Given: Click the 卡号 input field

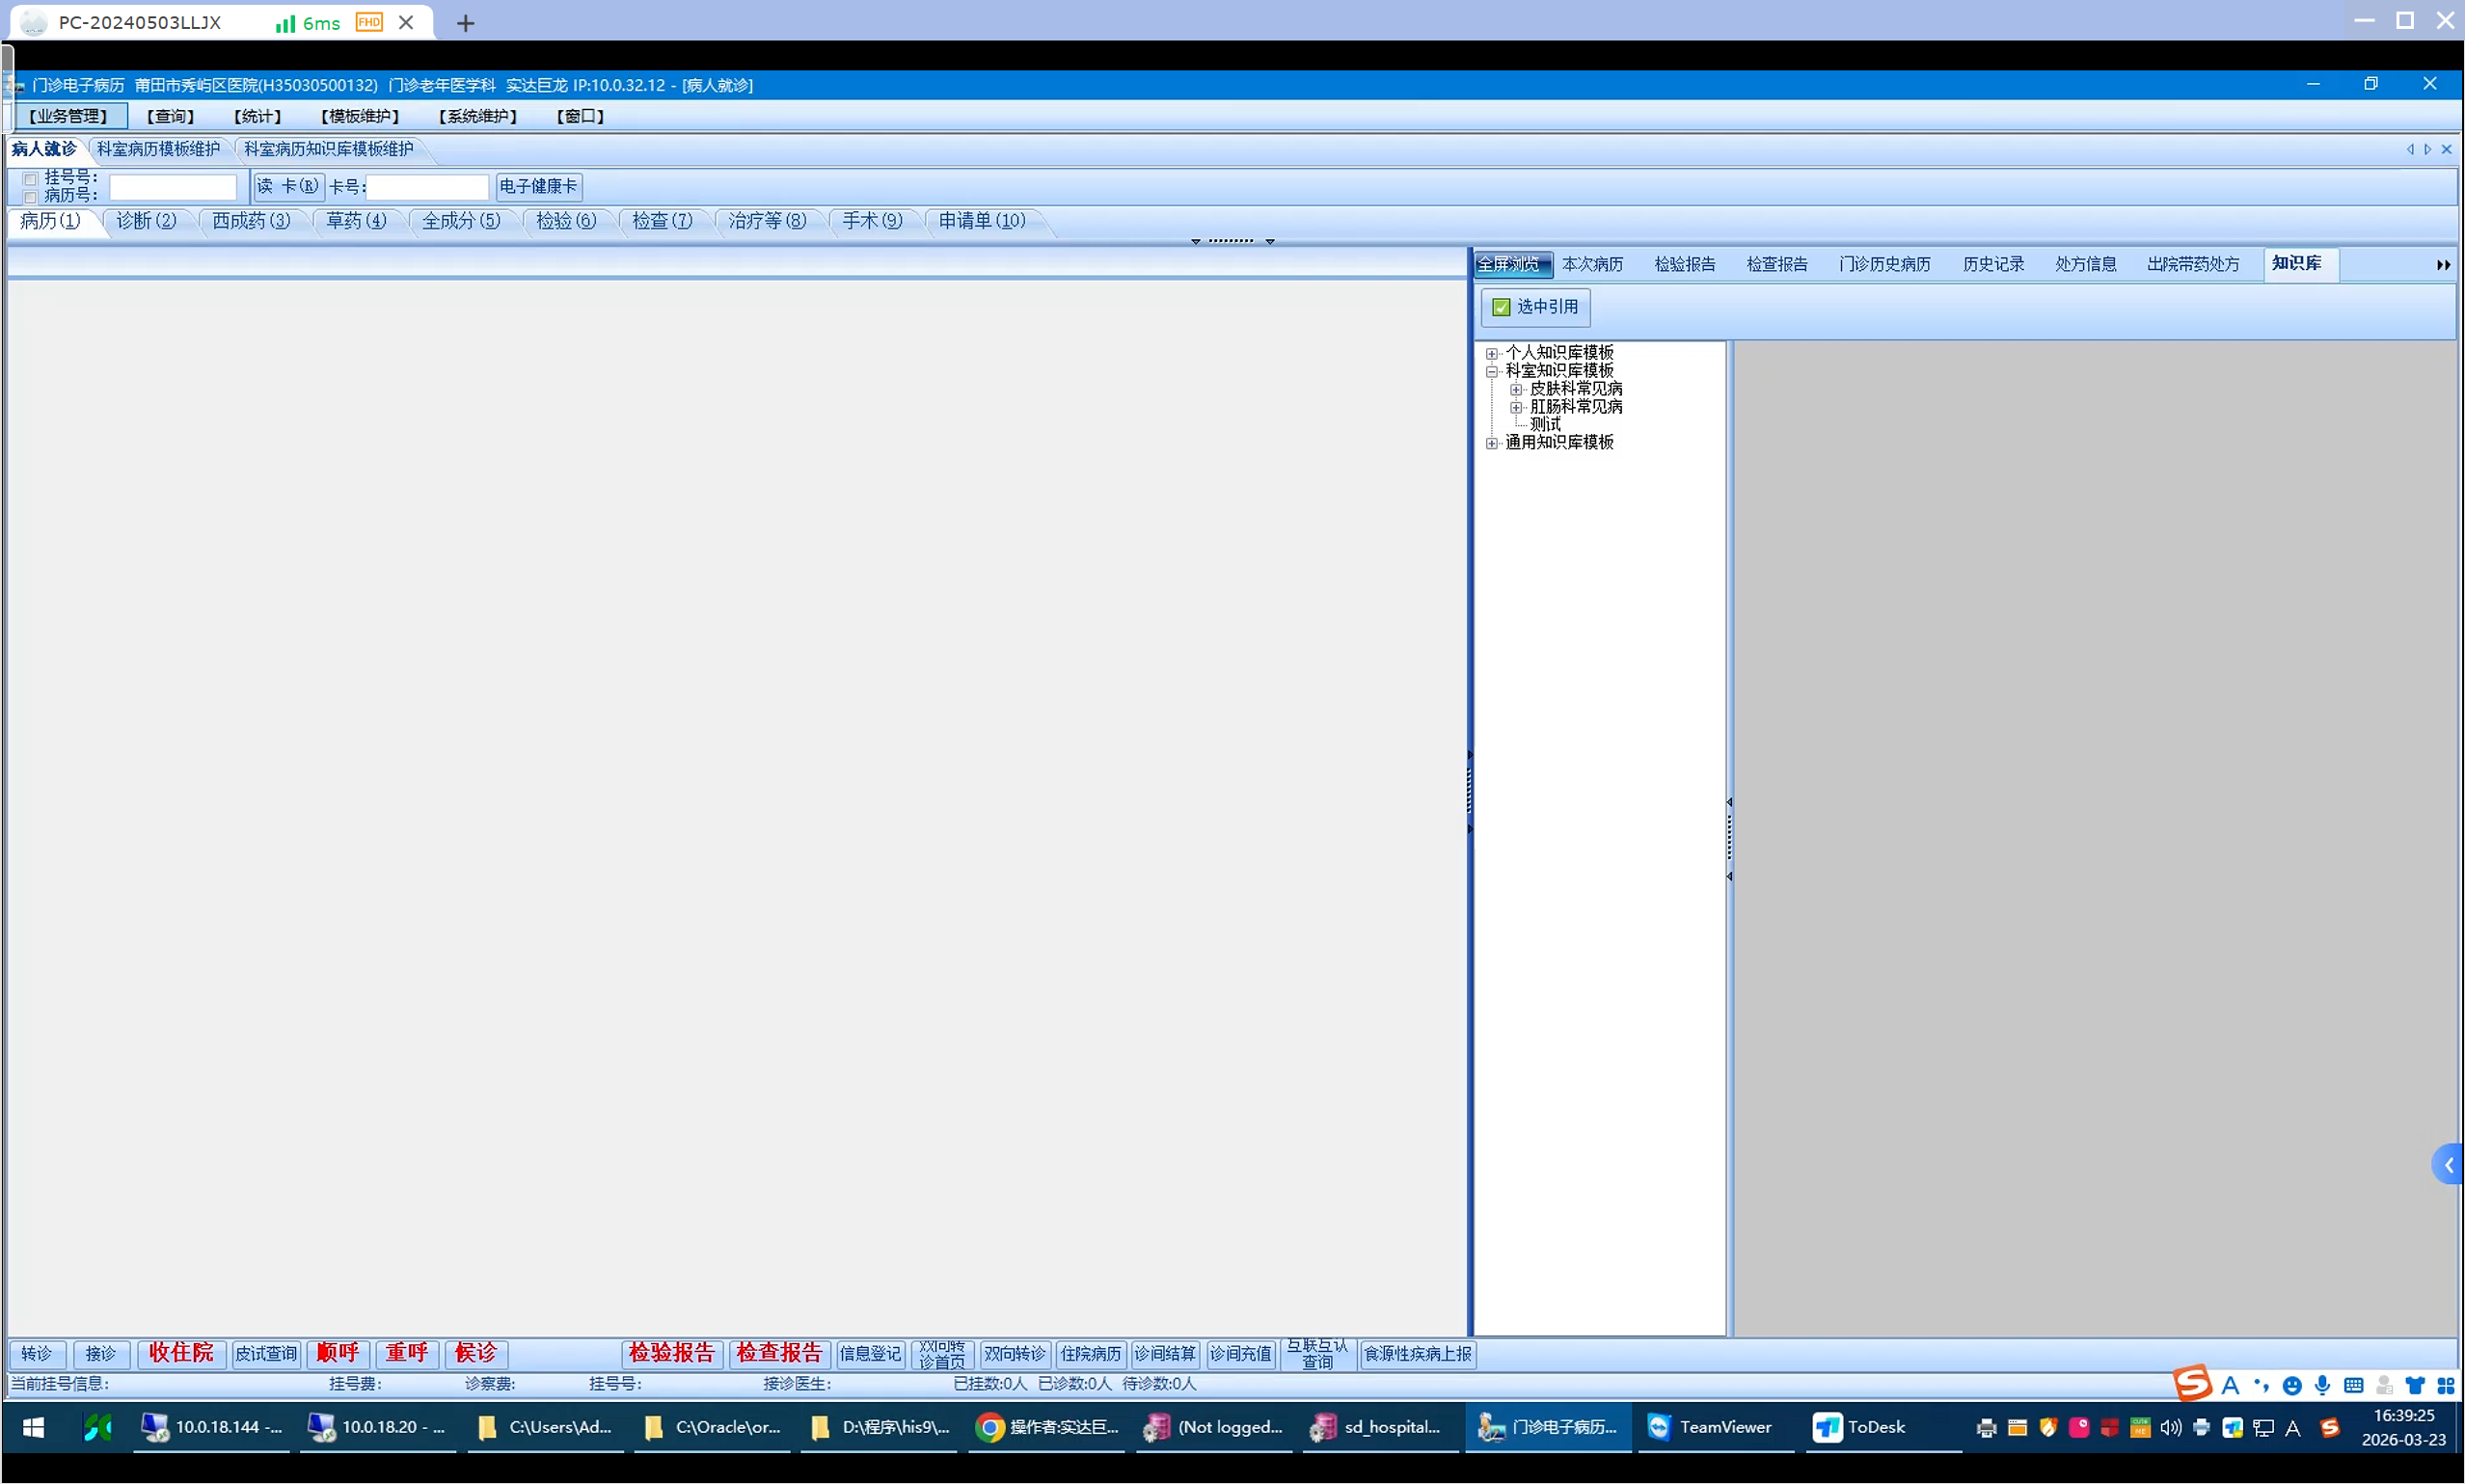Looking at the screenshot, I should tap(427, 187).
